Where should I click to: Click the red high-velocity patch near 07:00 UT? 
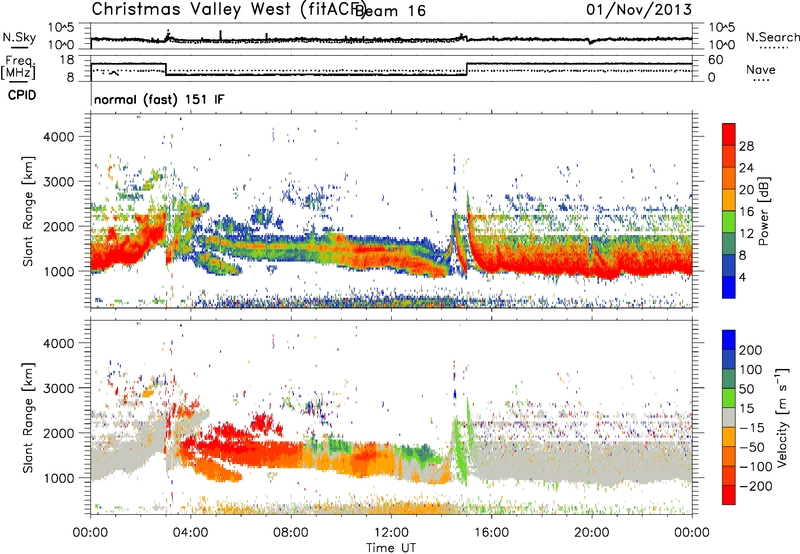(x=262, y=423)
